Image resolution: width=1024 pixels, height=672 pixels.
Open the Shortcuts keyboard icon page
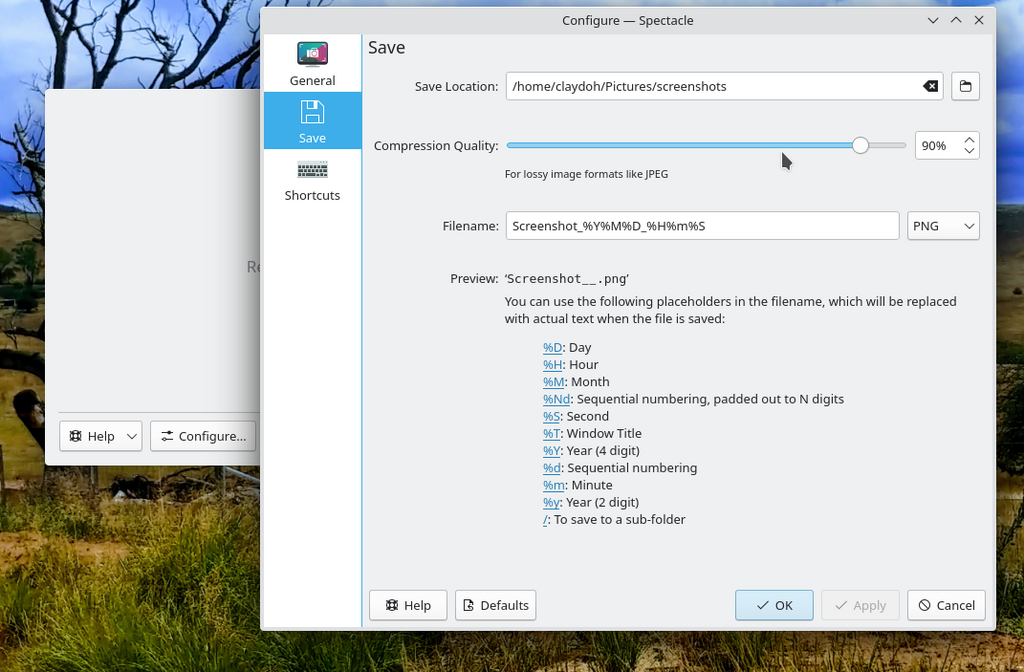(312, 169)
